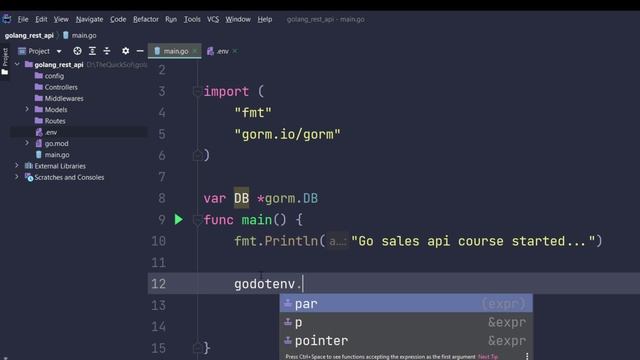The height and width of the screenshot is (360, 640).
Task: Open the Refactor menu
Action: click(146, 19)
